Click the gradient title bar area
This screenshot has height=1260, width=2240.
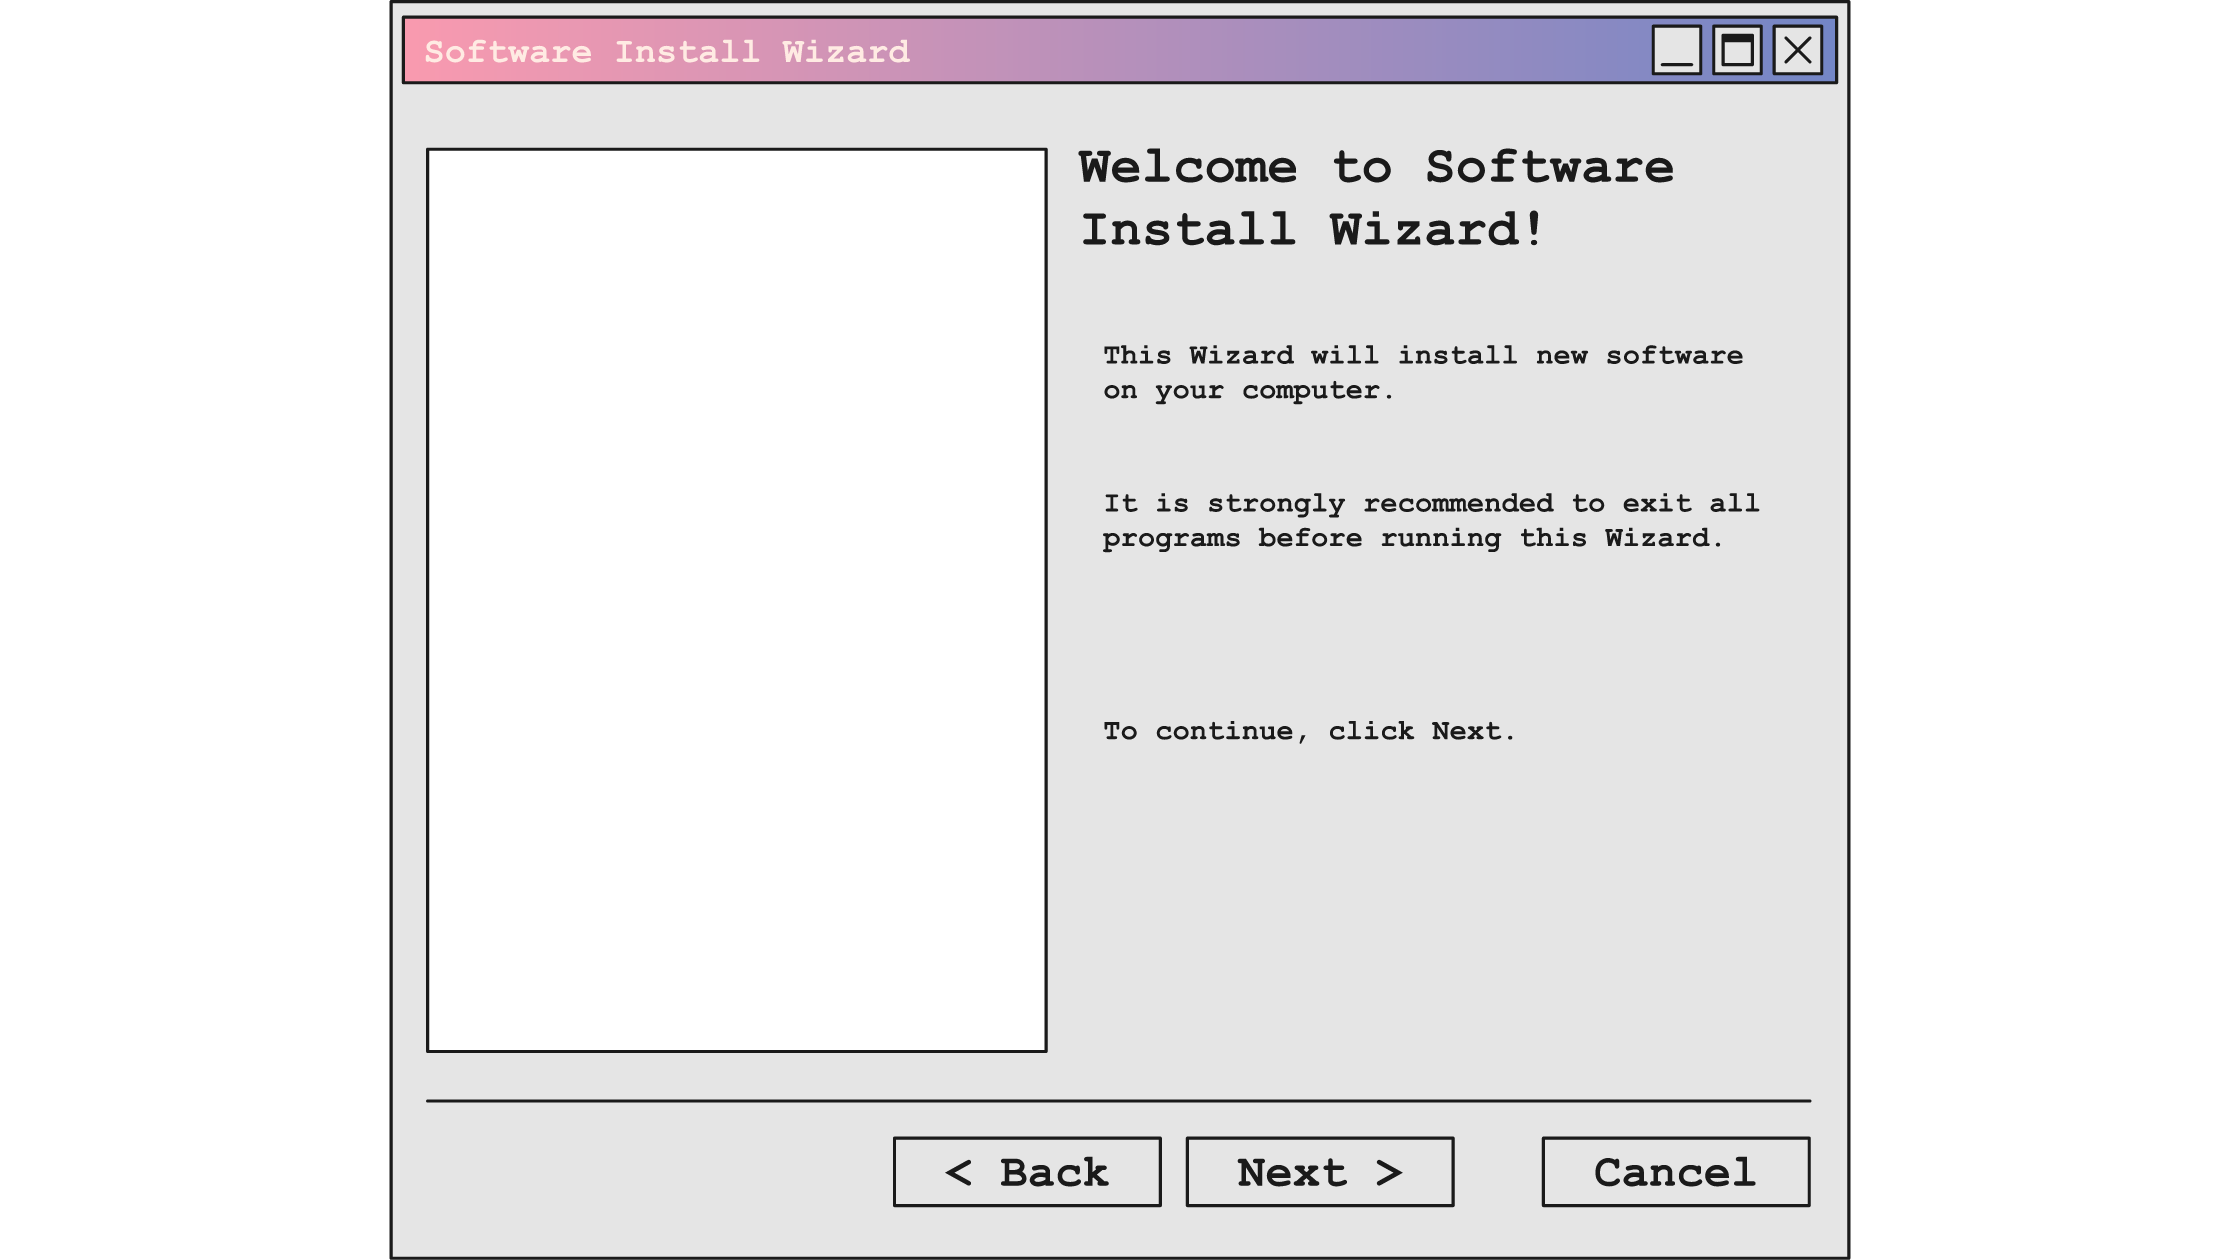[x=1250, y=52]
